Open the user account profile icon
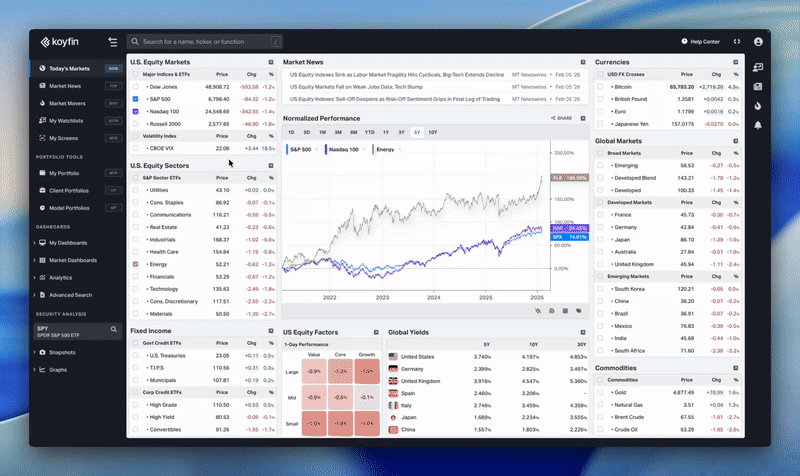The width and height of the screenshot is (800, 476). 758,42
